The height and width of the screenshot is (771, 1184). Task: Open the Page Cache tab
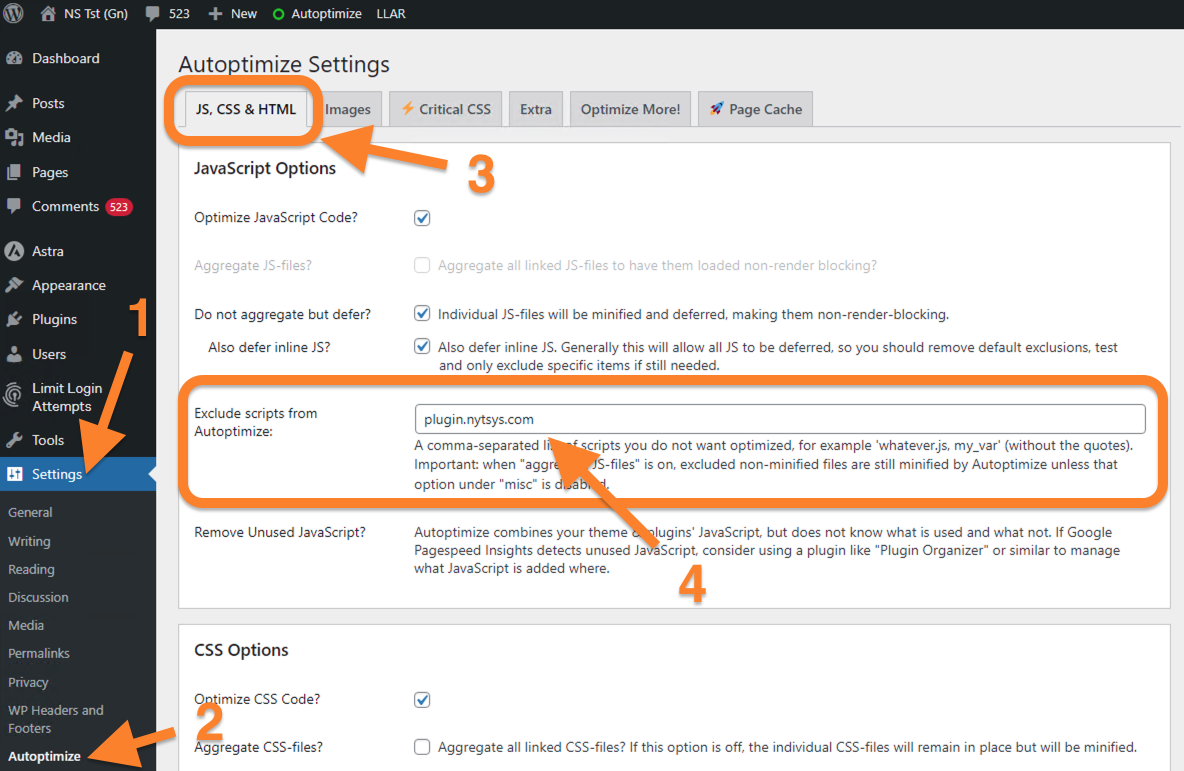(x=755, y=109)
